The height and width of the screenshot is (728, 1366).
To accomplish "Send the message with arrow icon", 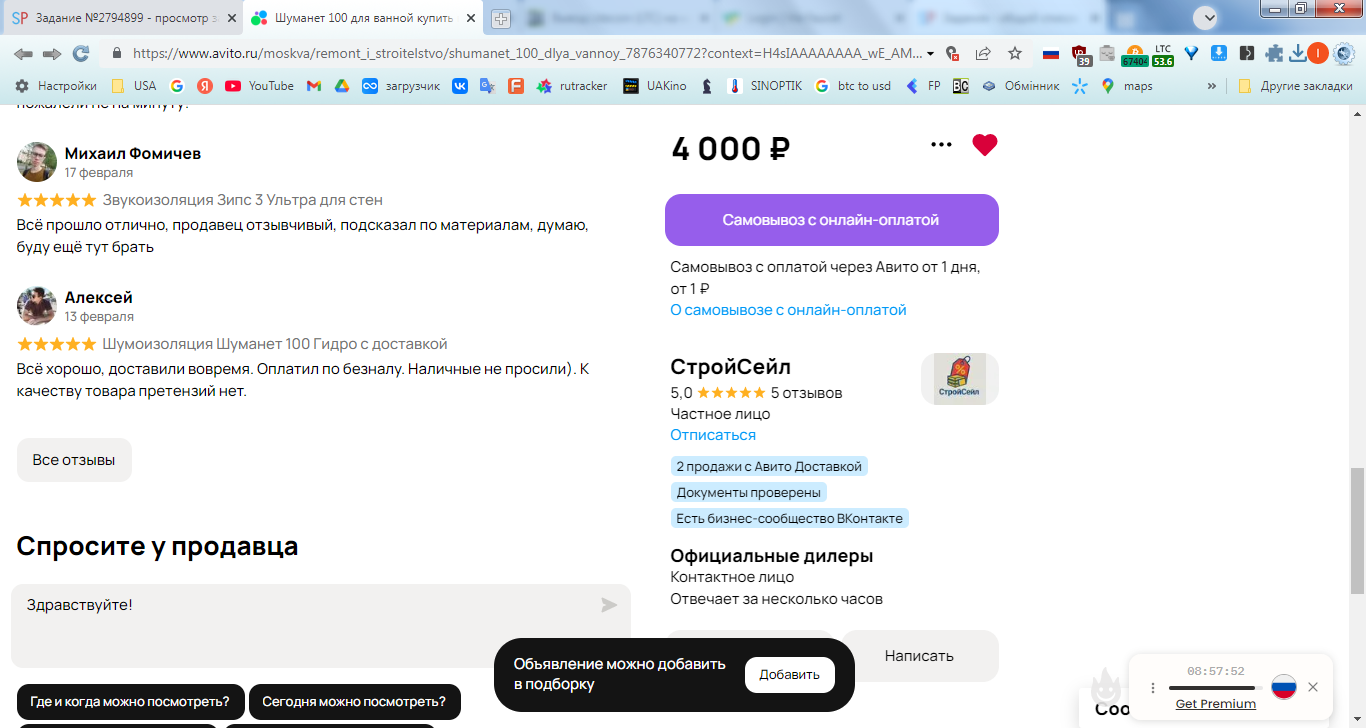I will 609,605.
